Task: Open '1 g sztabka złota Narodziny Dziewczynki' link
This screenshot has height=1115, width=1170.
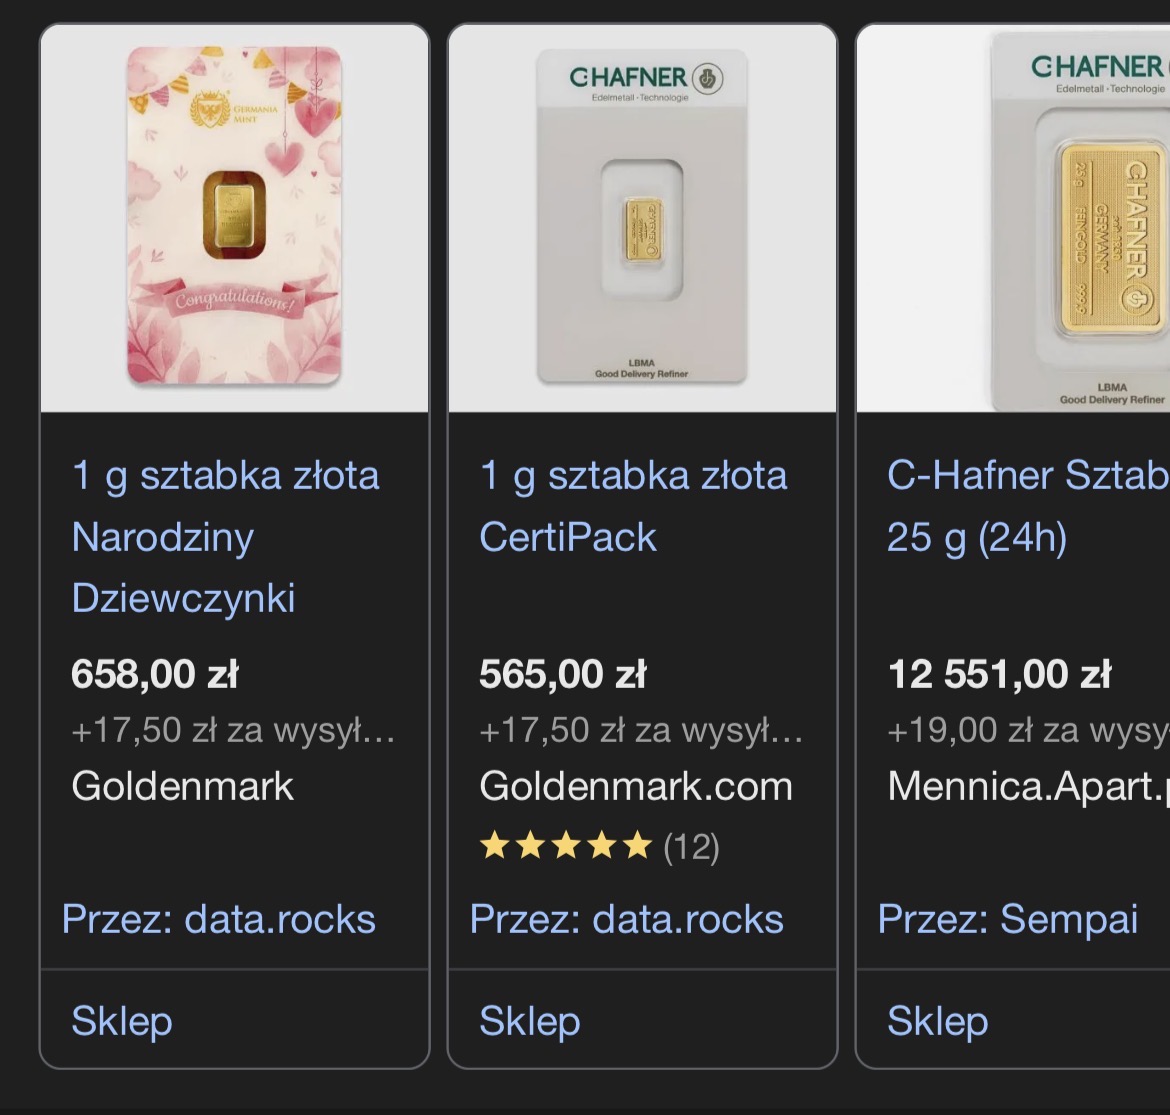Action: pyautogui.click(x=225, y=536)
